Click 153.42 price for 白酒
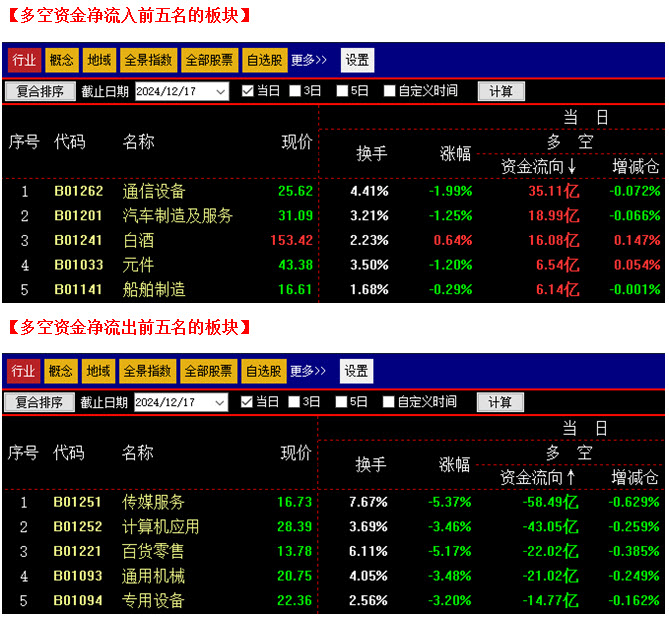The width and height of the screenshot is (669, 621). coord(291,240)
